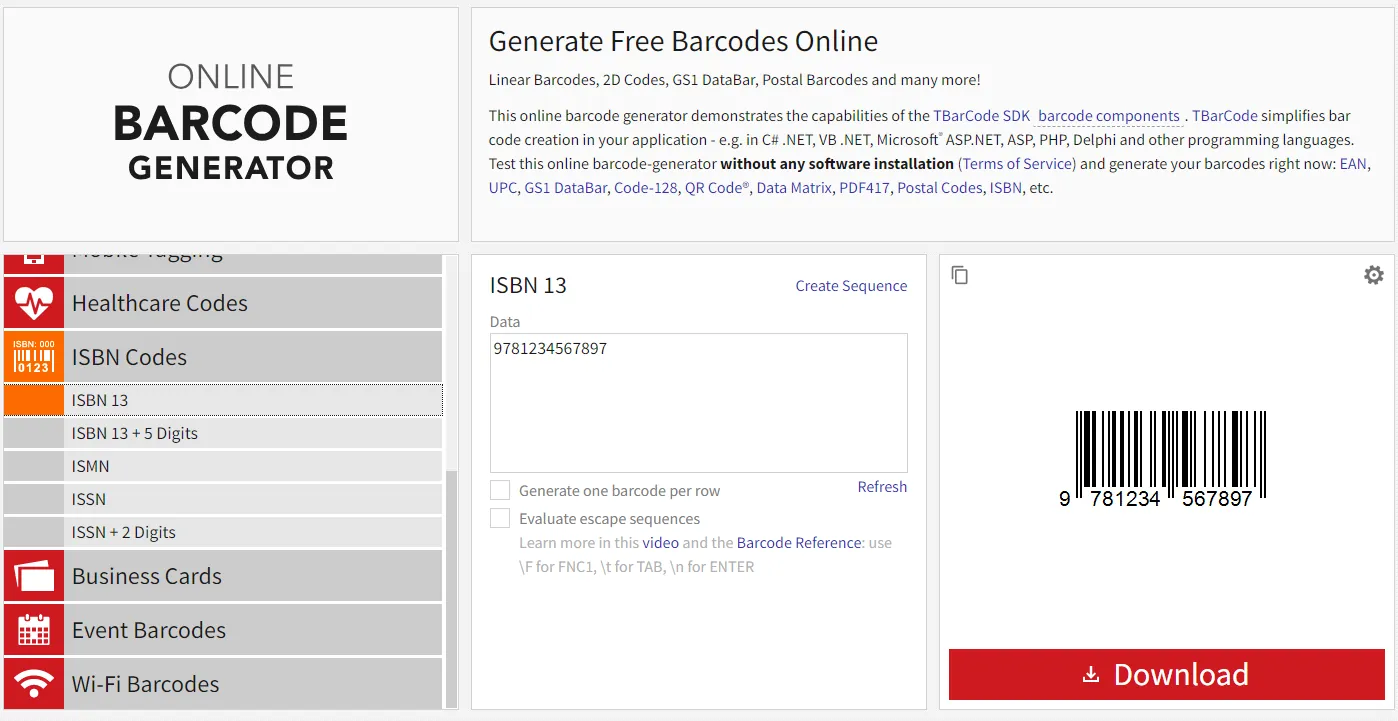Click the Event Barcodes calendar icon
This screenshot has width=1398, height=721.
click(34, 630)
